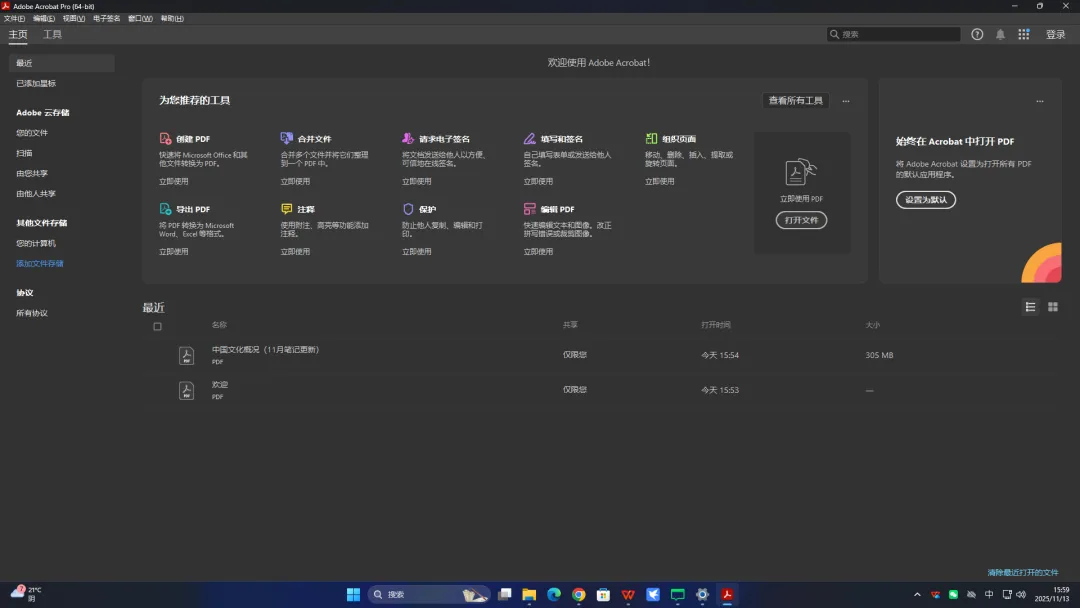Viewport: 1080px width, 608px height.
Task: Open Windows Start menu on taskbar
Action: point(353,594)
